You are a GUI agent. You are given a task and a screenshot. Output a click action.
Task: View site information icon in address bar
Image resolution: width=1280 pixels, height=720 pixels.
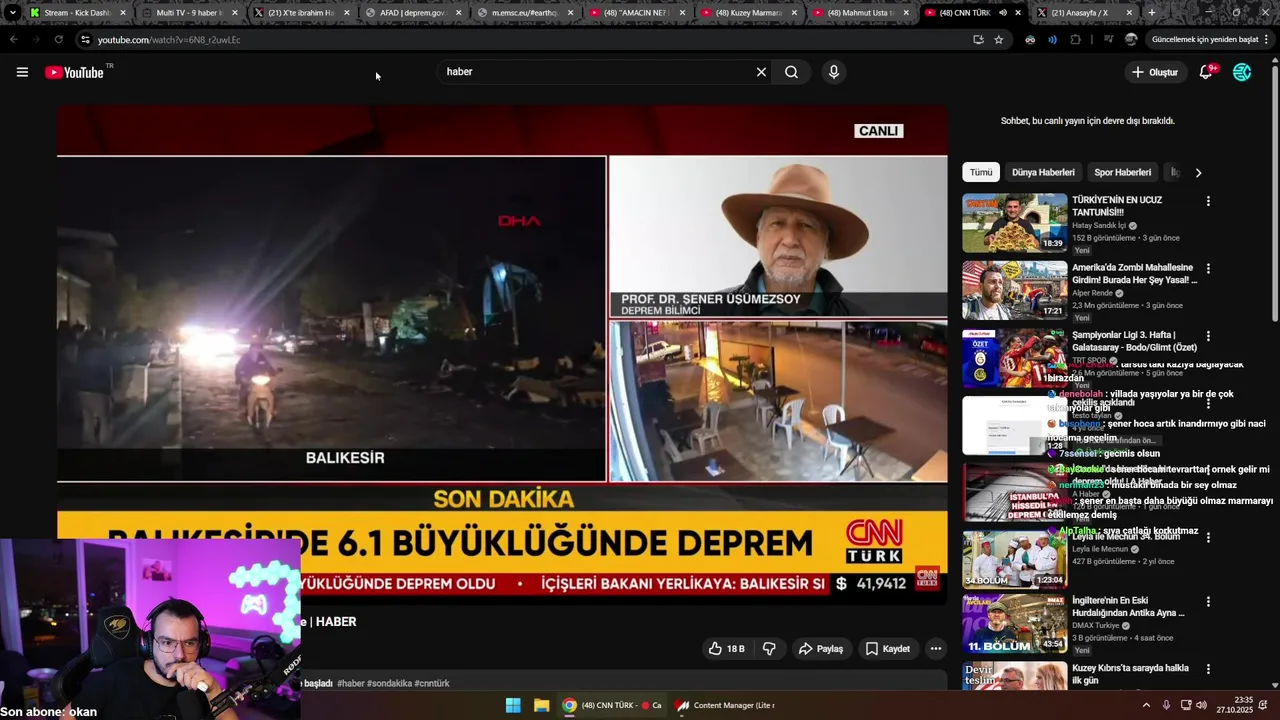(85, 40)
